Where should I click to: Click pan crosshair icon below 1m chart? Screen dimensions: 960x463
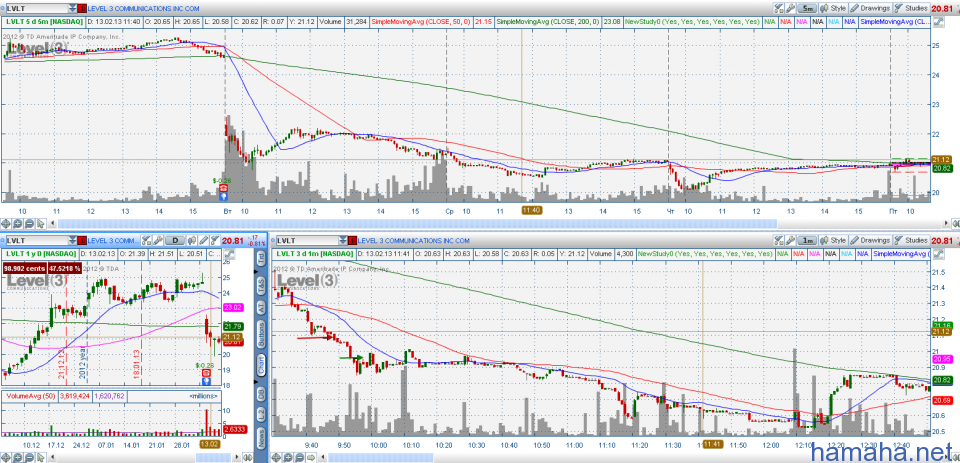pyautogui.click(x=276, y=457)
